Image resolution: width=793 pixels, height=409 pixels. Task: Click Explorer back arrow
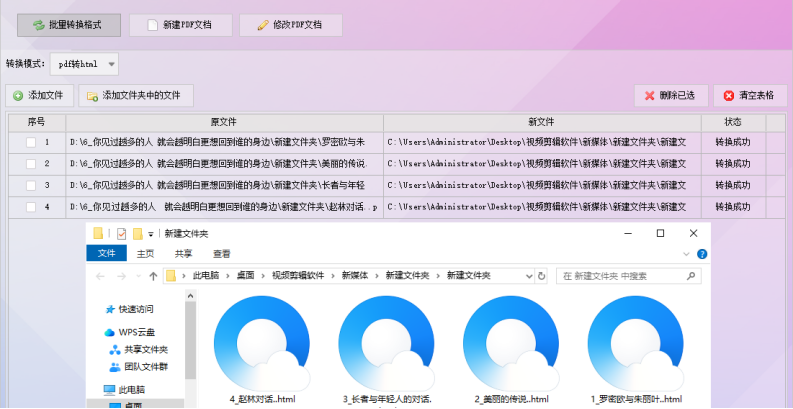pos(100,276)
